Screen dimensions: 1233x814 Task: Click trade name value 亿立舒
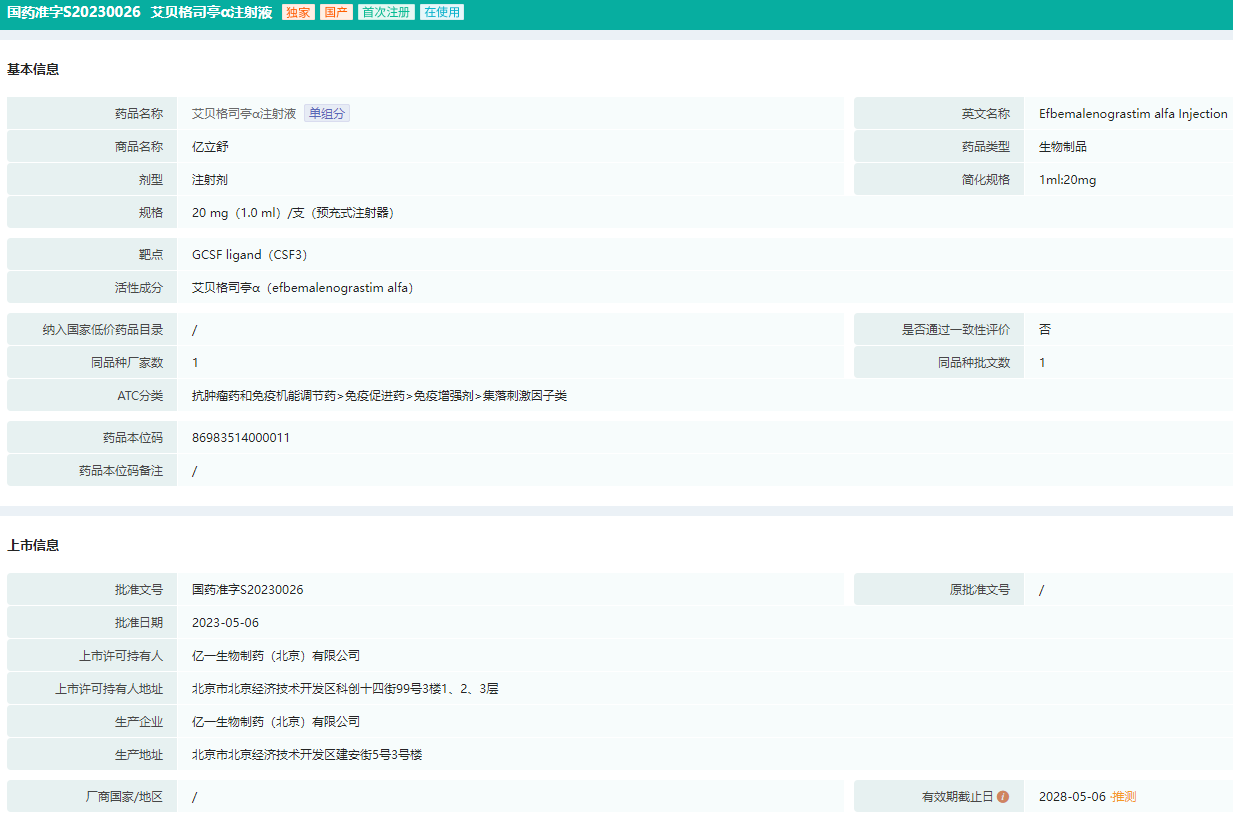tap(211, 147)
